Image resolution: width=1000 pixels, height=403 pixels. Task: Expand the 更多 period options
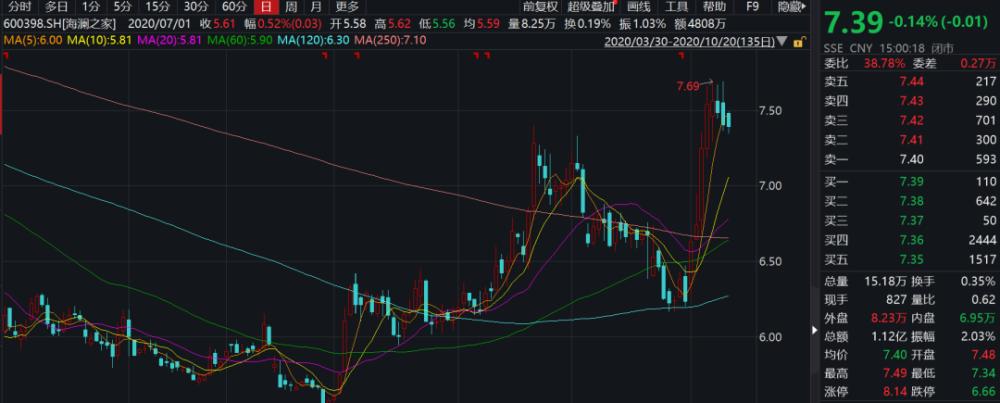click(x=347, y=6)
